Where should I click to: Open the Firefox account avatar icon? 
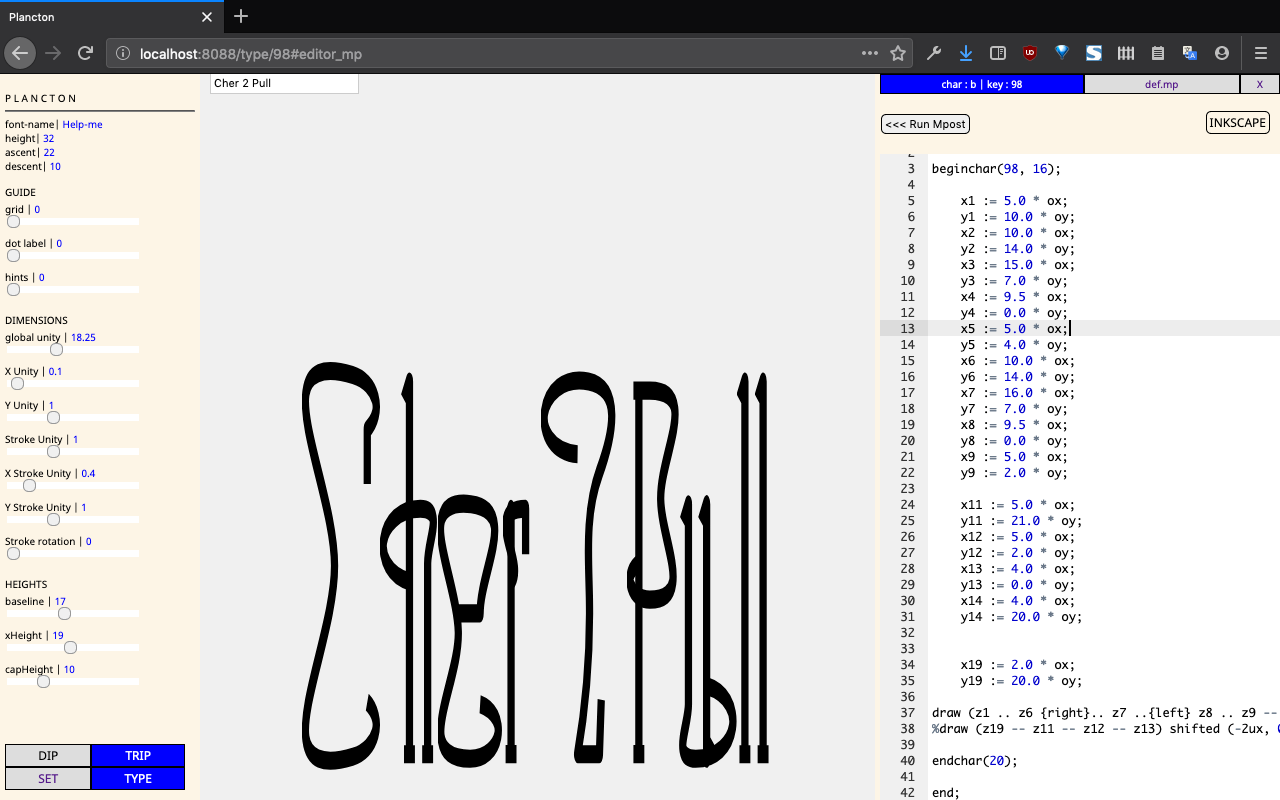1221,53
